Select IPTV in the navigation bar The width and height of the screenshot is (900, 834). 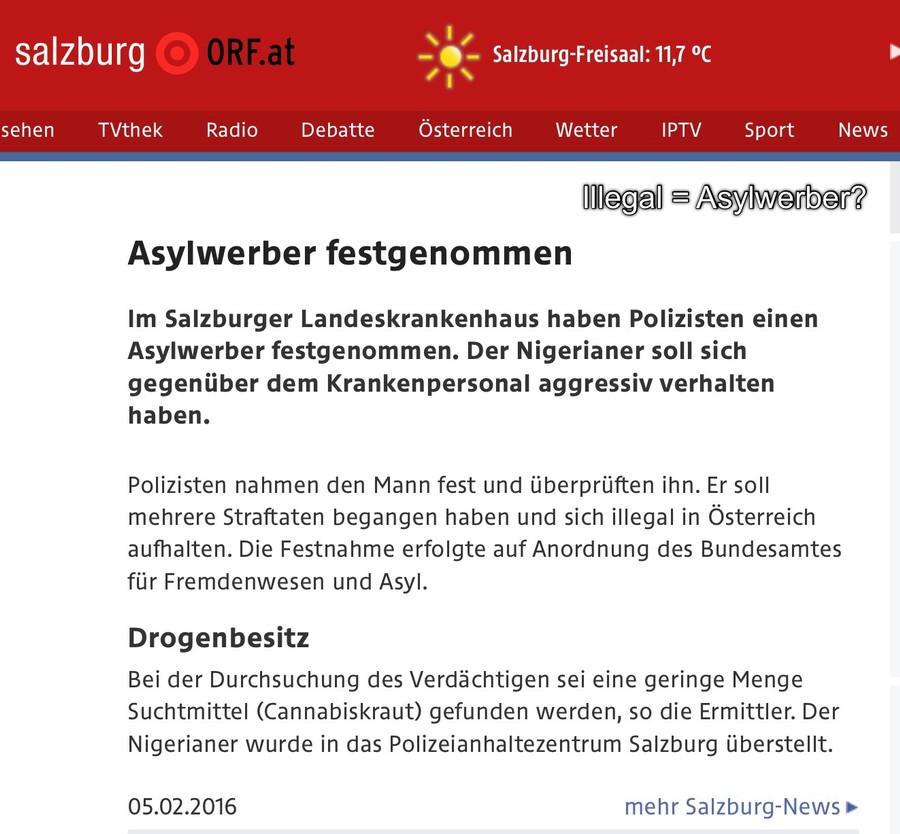coord(681,130)
